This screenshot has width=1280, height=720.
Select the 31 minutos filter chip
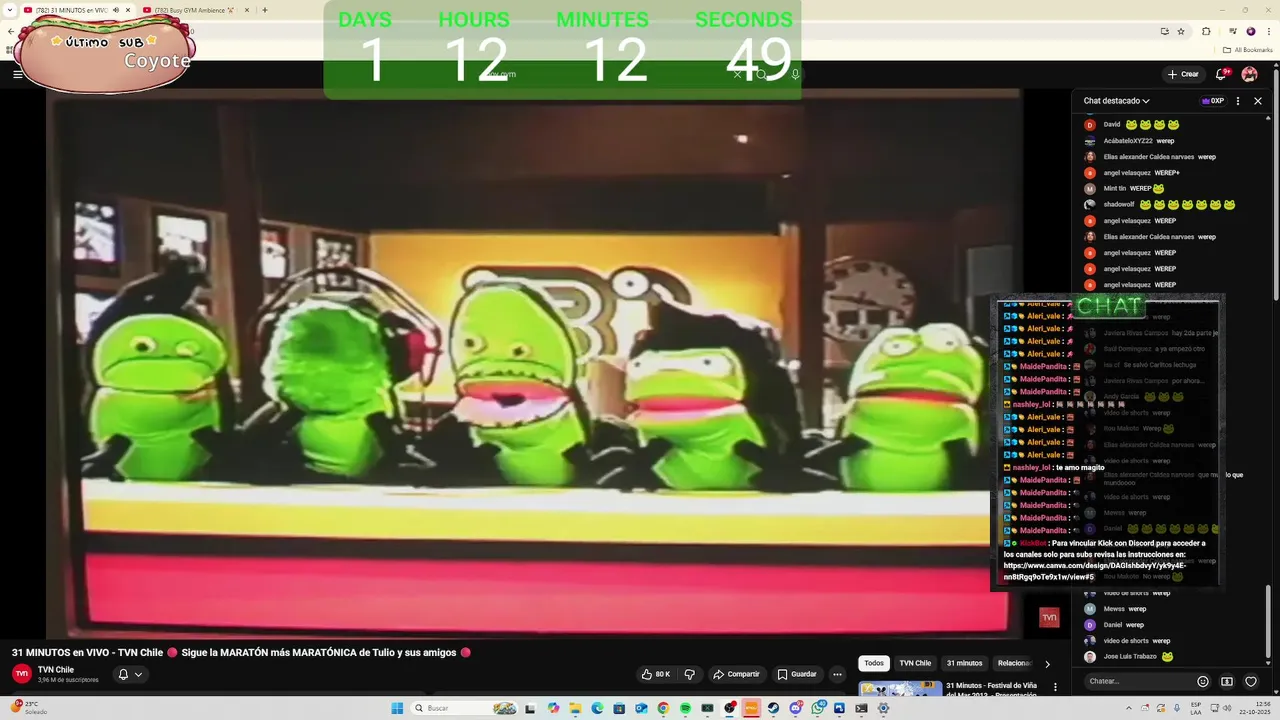pyautogui.click(x=964, y=663)
